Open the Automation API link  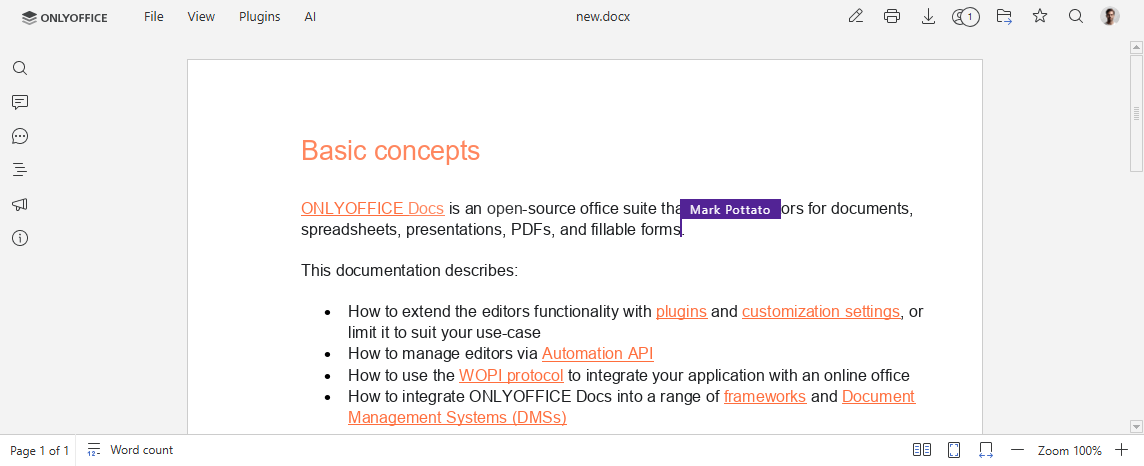(598, 354)
